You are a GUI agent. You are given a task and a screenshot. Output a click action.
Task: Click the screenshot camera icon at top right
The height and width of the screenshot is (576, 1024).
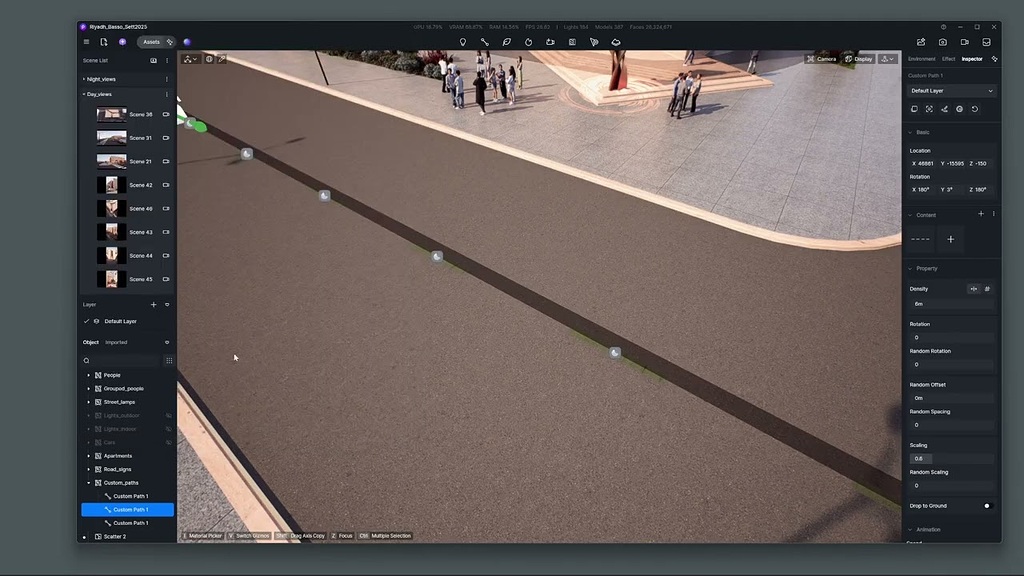[x=942, y=42]
